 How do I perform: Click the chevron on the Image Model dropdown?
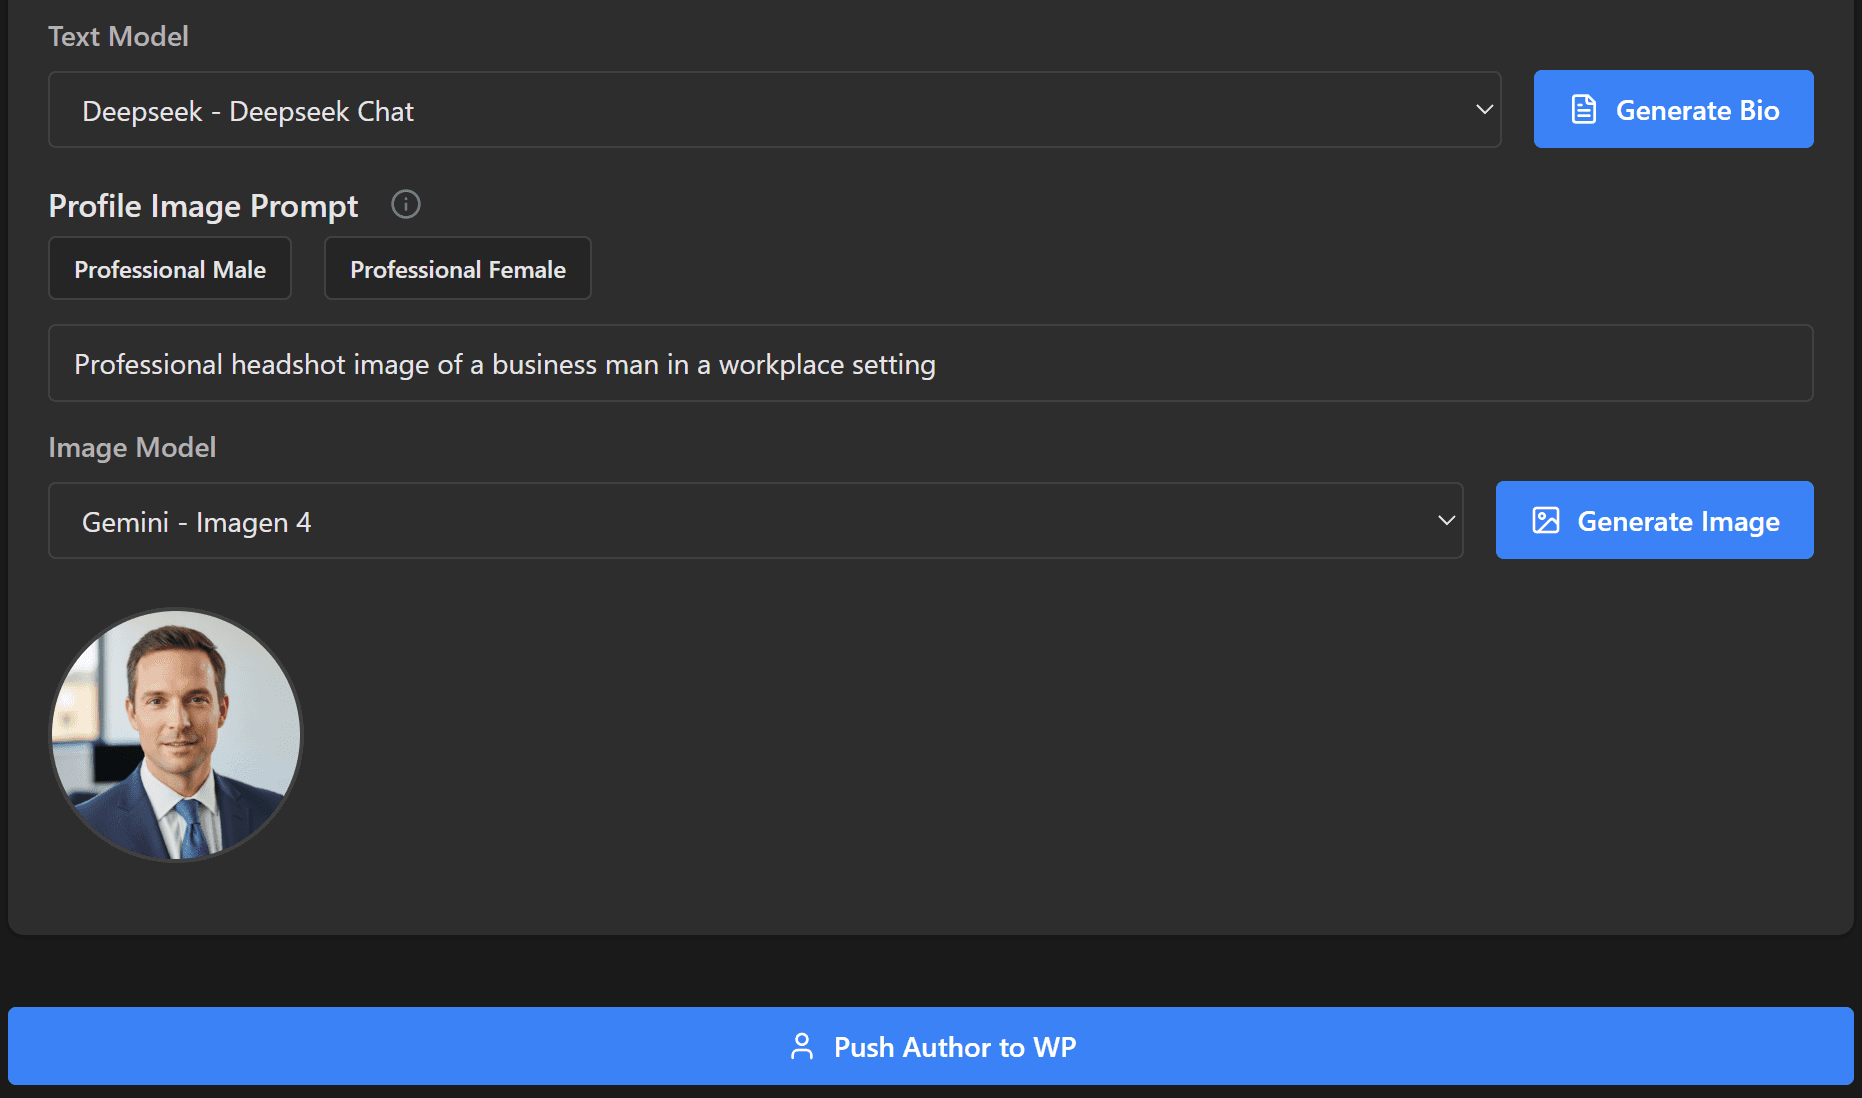[1445, 520]
